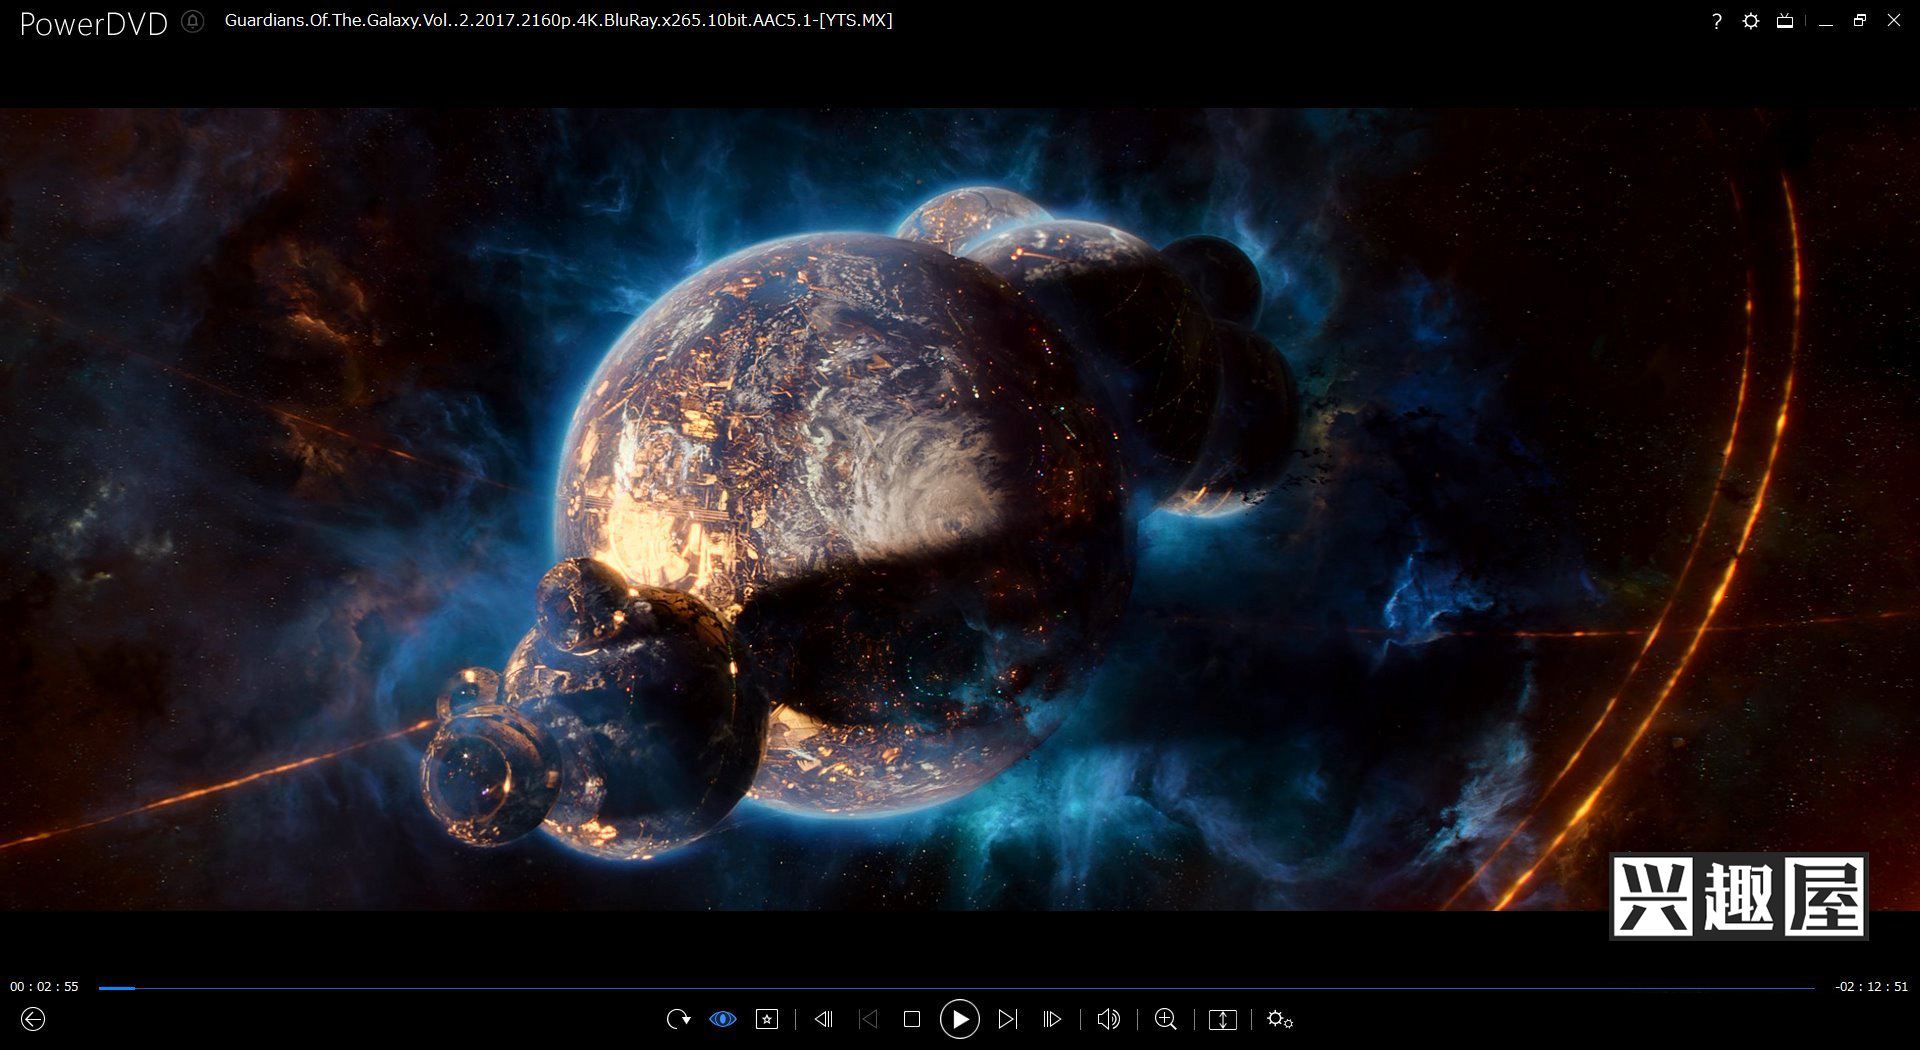Toggle the TrueTheater eye enhancement
The height and width of the screenshot is (1050, 1920).
(x=723, y=1019)
